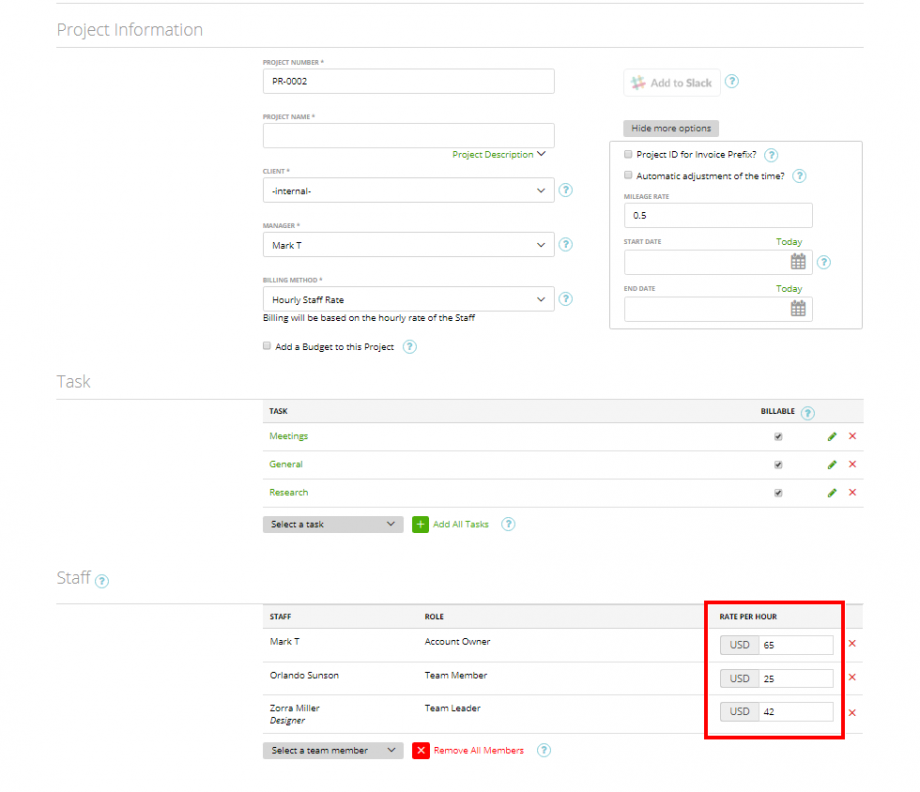Screen dimensions: 920x792
Task: Open the Select a team member dropdown
Action: point(332,751)
